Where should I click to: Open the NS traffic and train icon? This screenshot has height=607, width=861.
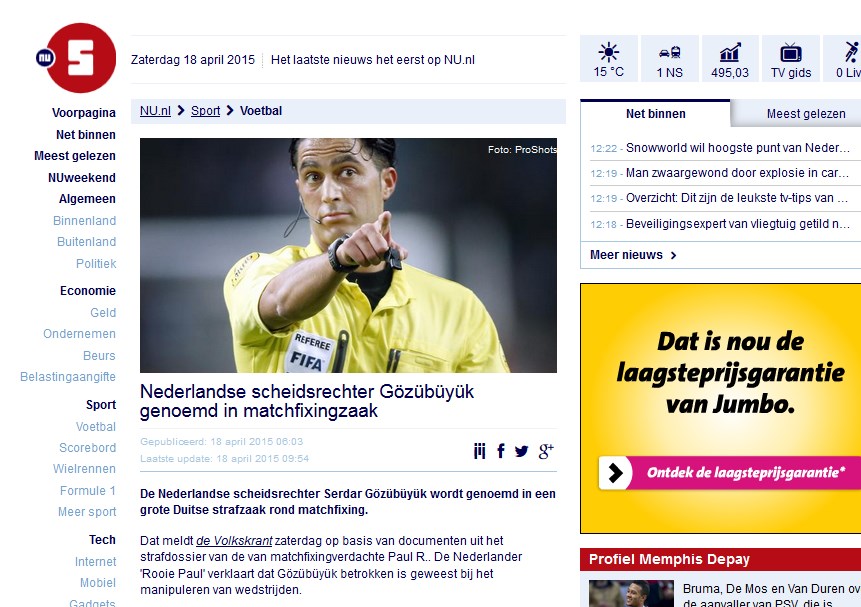click(x=669, y=59)
